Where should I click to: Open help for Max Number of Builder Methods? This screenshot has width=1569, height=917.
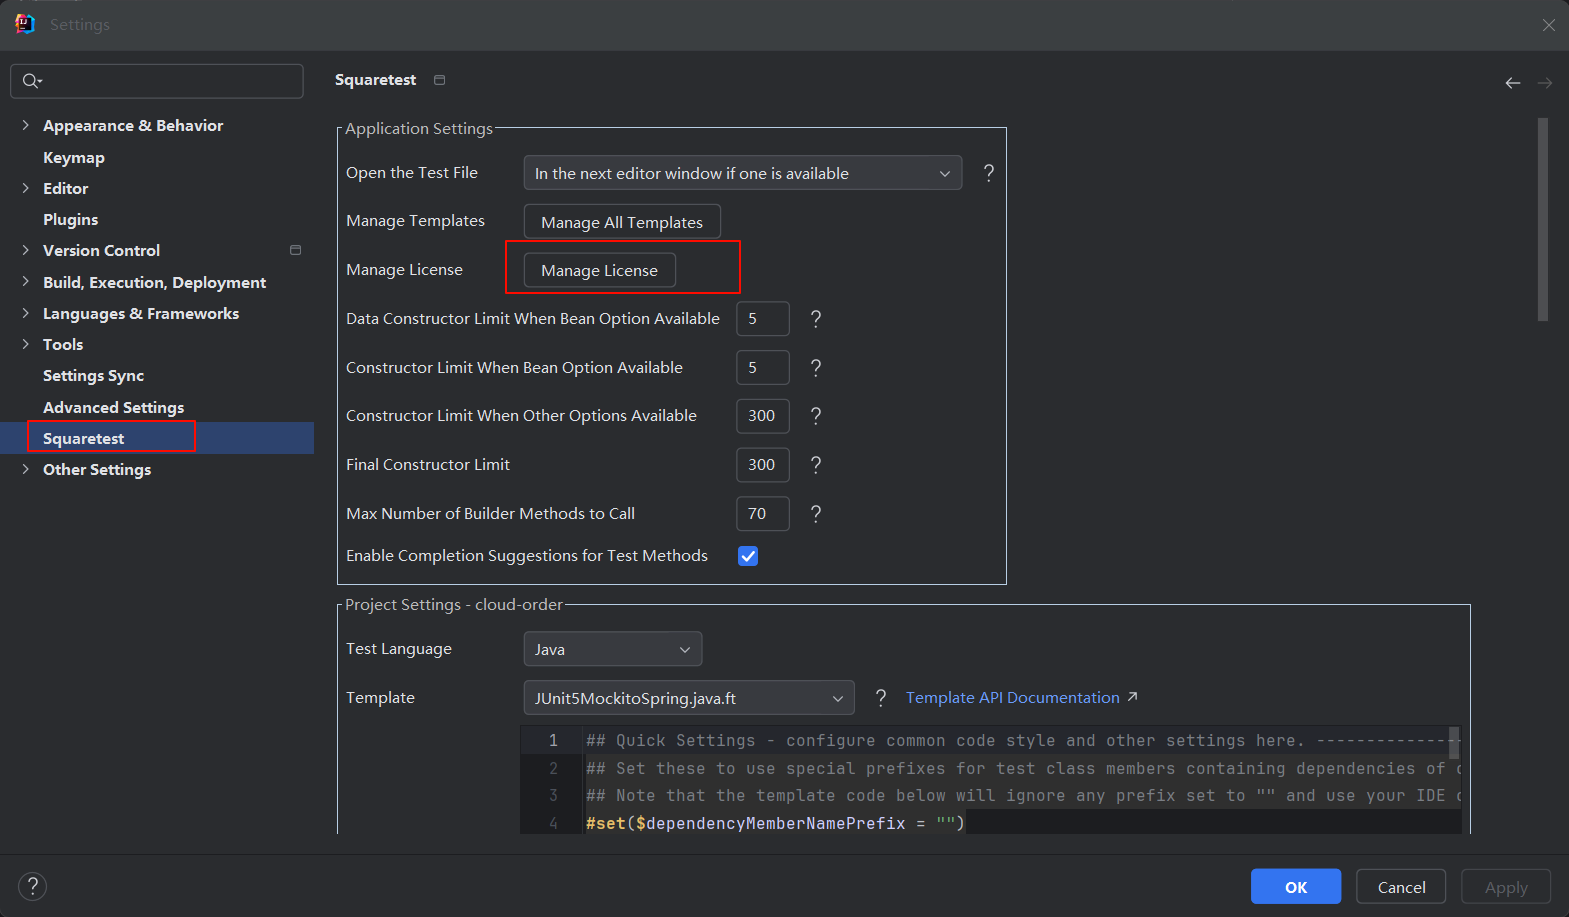point(816,514)
